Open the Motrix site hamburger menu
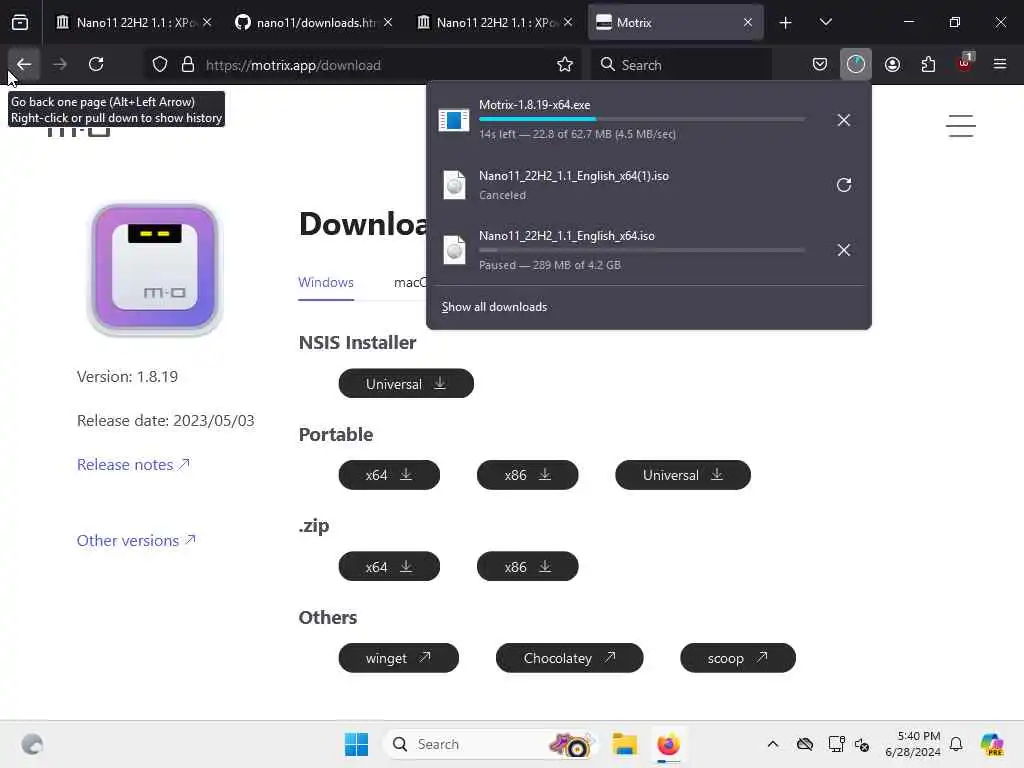Viewport: 1024px width, 768px height. [961, 126]
